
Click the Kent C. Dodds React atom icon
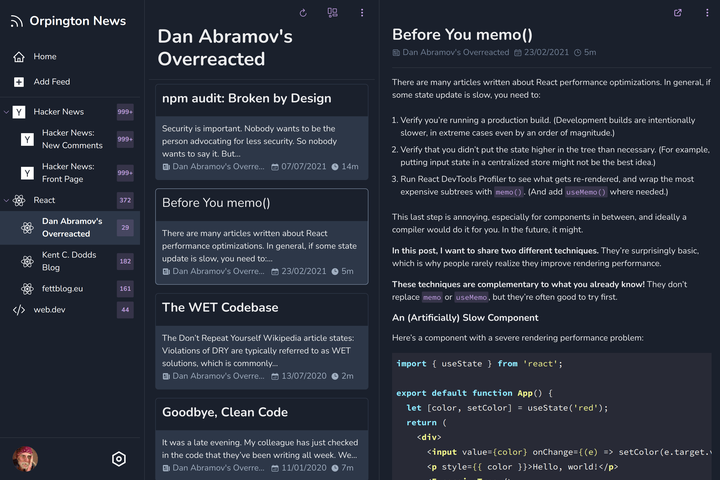point(28,261)
